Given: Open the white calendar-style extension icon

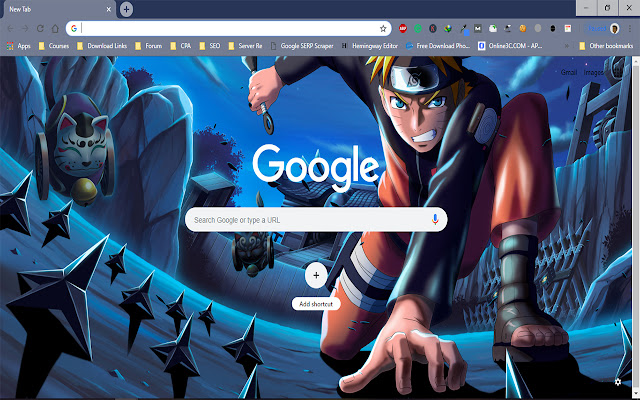Looking at the screenshot, I should [x=568, y=28].
